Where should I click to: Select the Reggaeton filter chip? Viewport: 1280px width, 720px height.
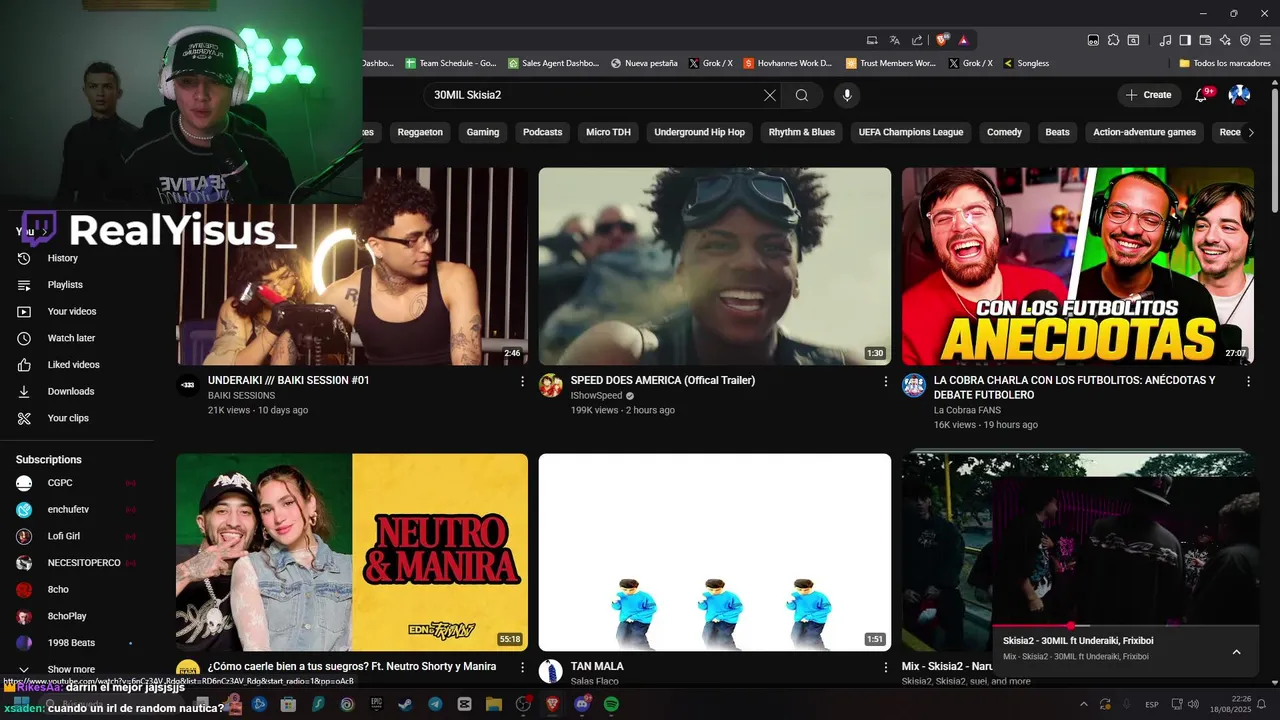tap(420, 132)
